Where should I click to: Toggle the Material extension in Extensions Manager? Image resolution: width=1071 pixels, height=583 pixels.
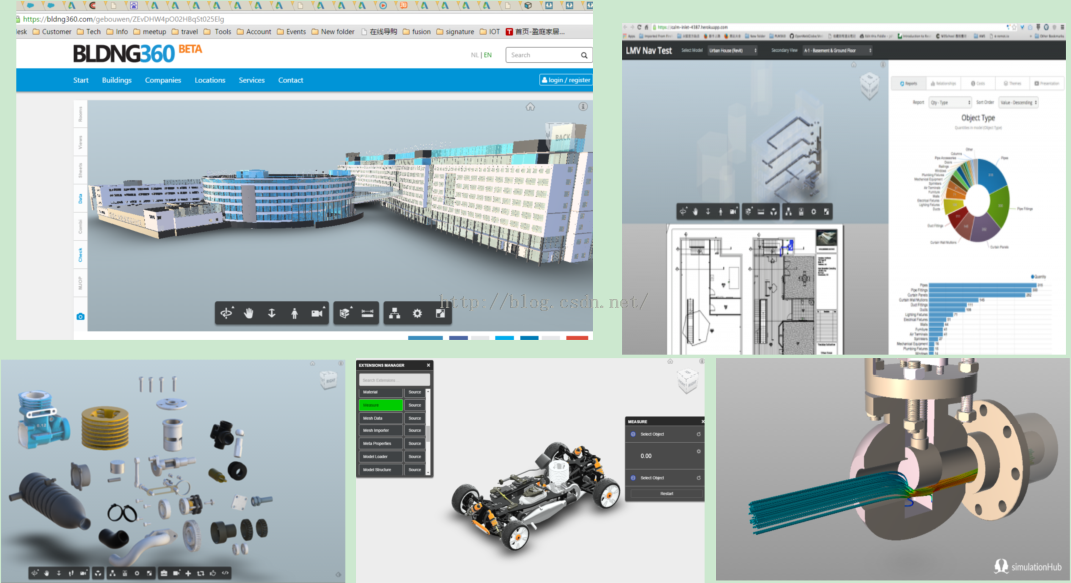coord(380,392)
